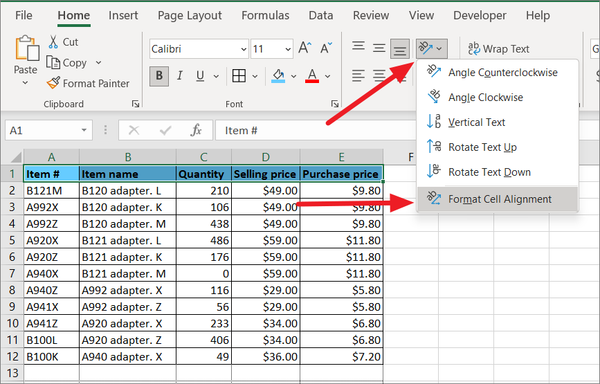This screenshot has height=384, width=600.
Task: Click the Orientation text angle icon
Action: click(426, 49)
